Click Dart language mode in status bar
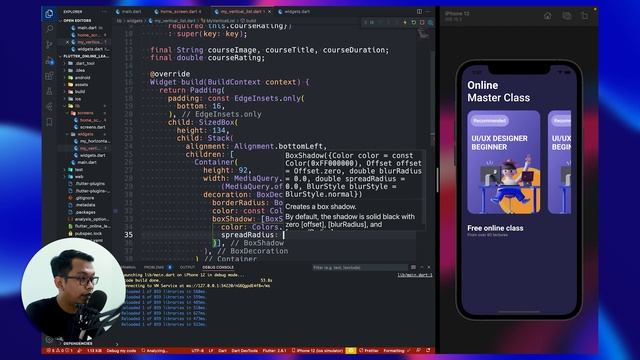 222,351
